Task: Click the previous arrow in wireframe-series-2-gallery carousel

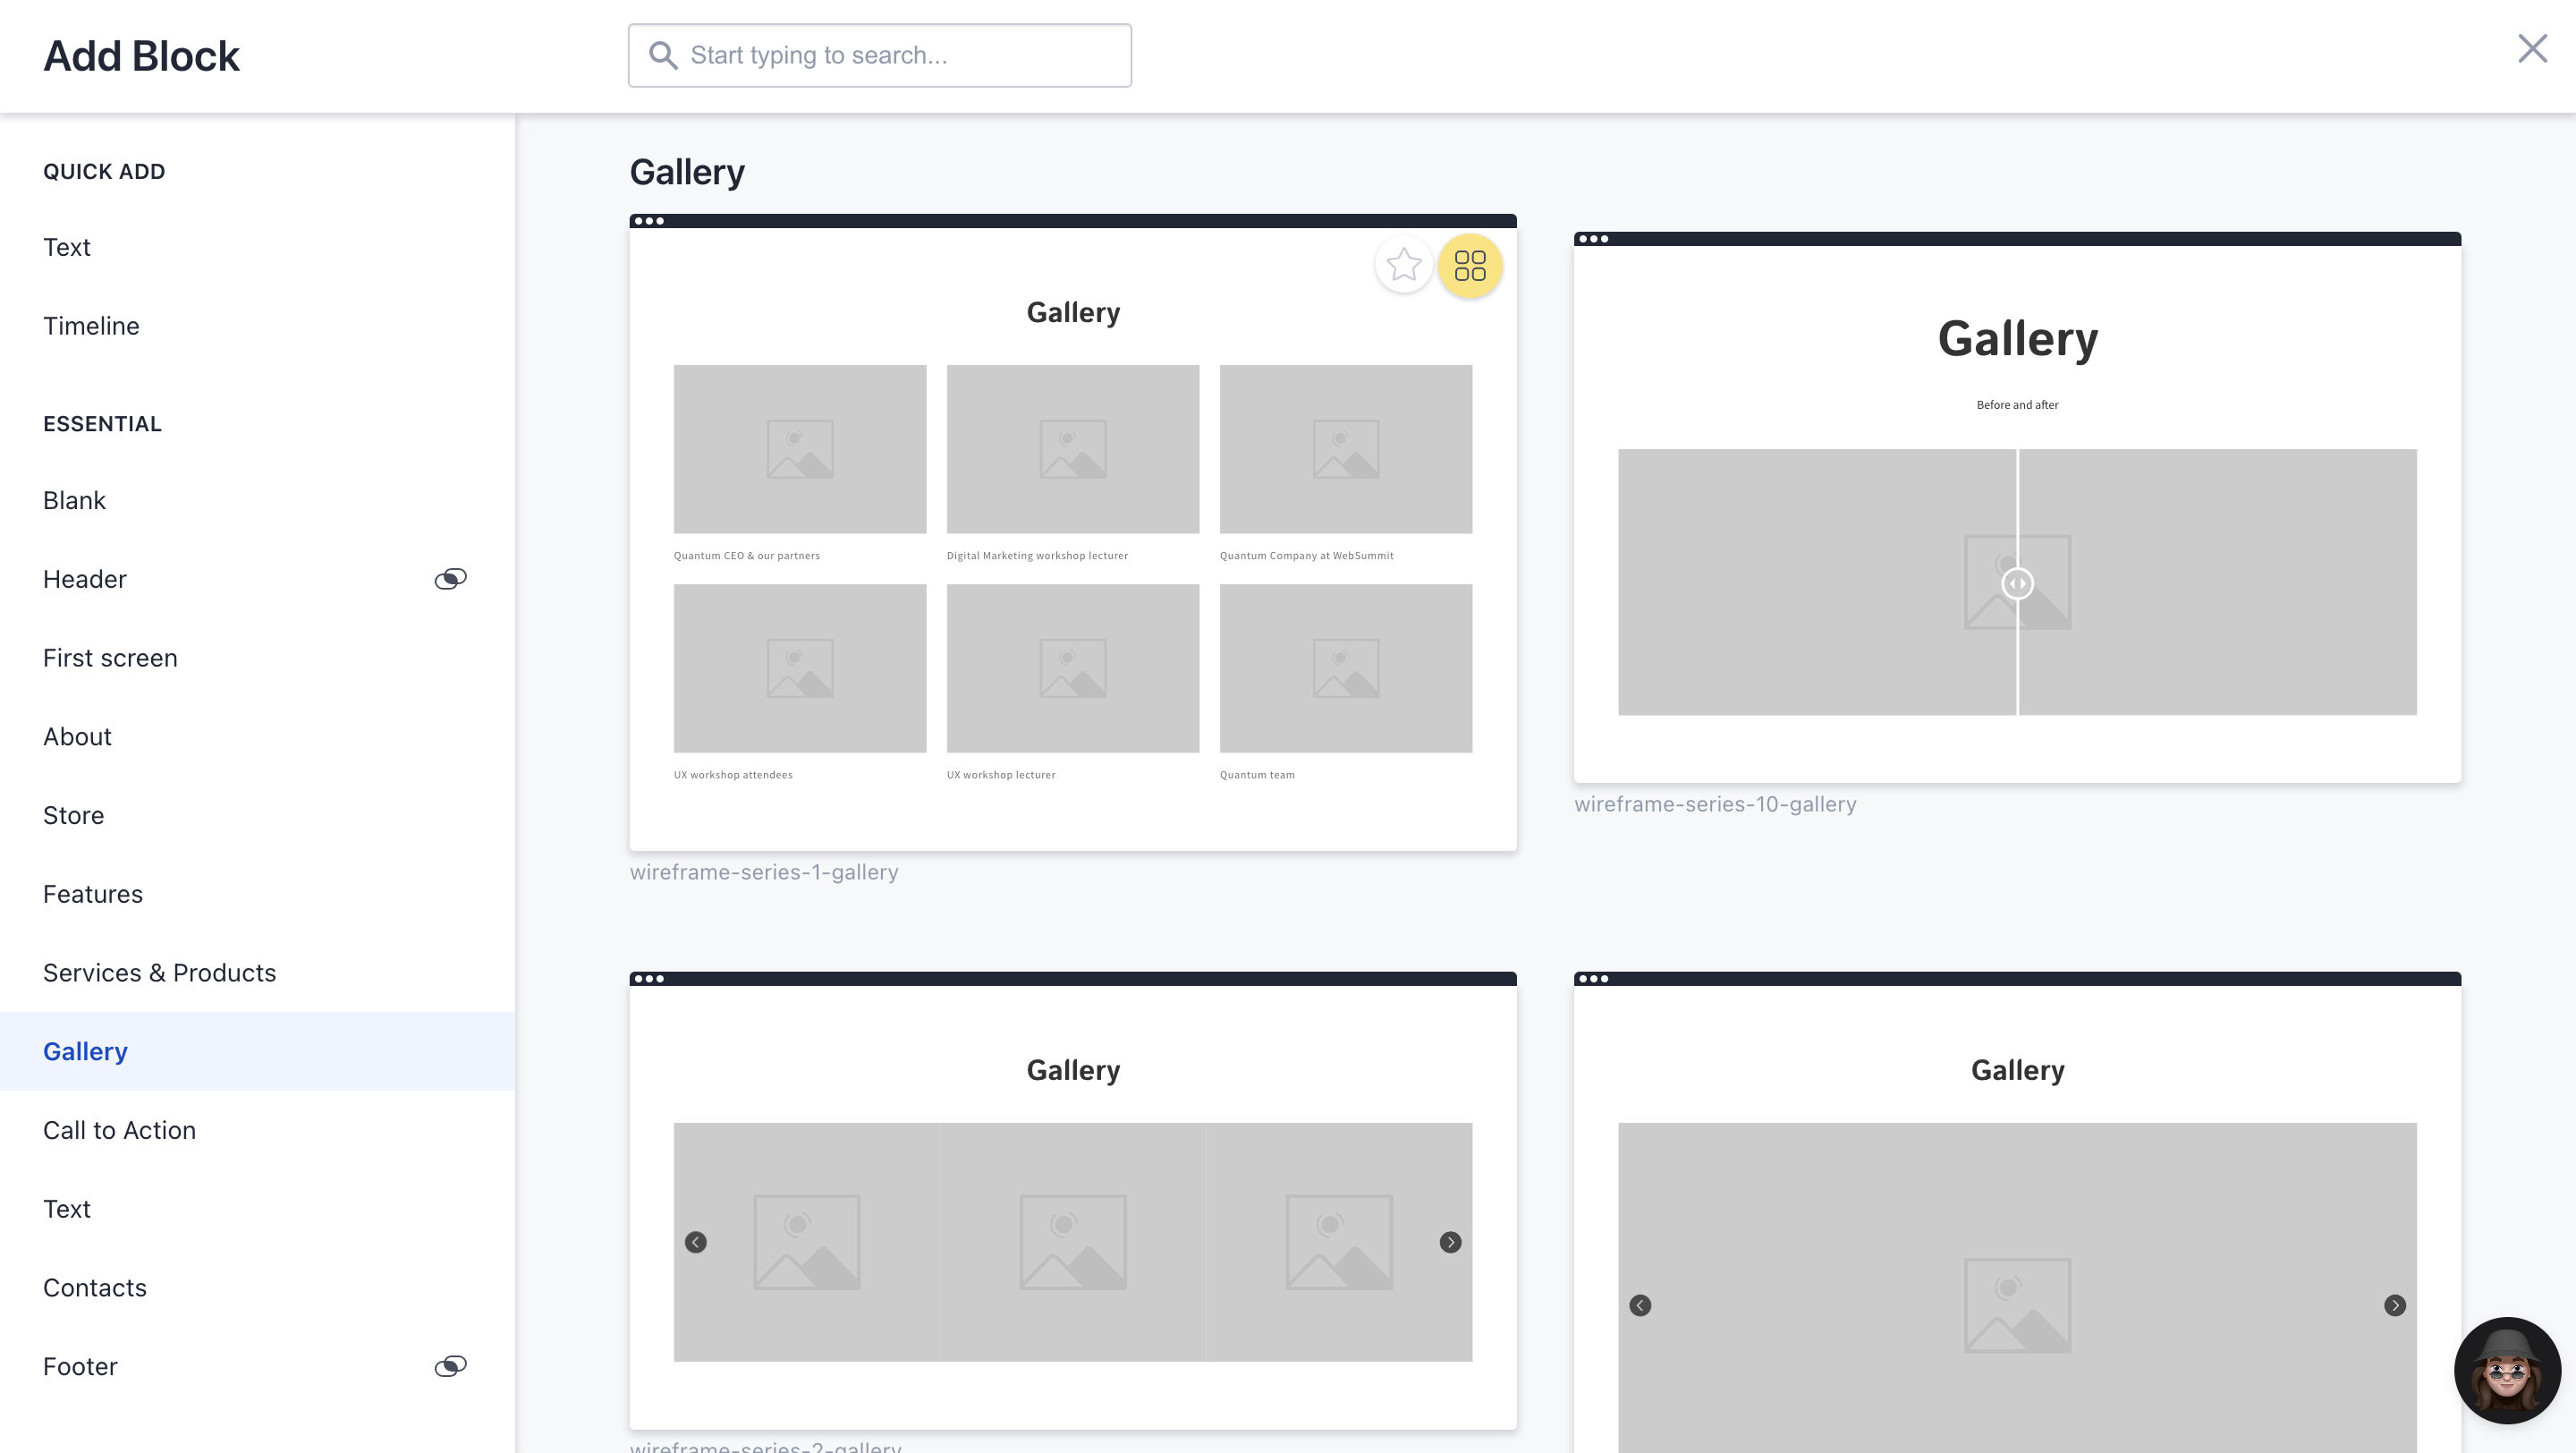Action: 696,1242
